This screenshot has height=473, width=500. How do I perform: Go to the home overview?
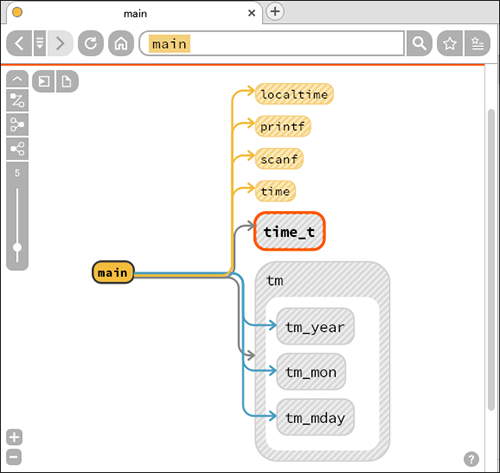[x=121, y=43]
